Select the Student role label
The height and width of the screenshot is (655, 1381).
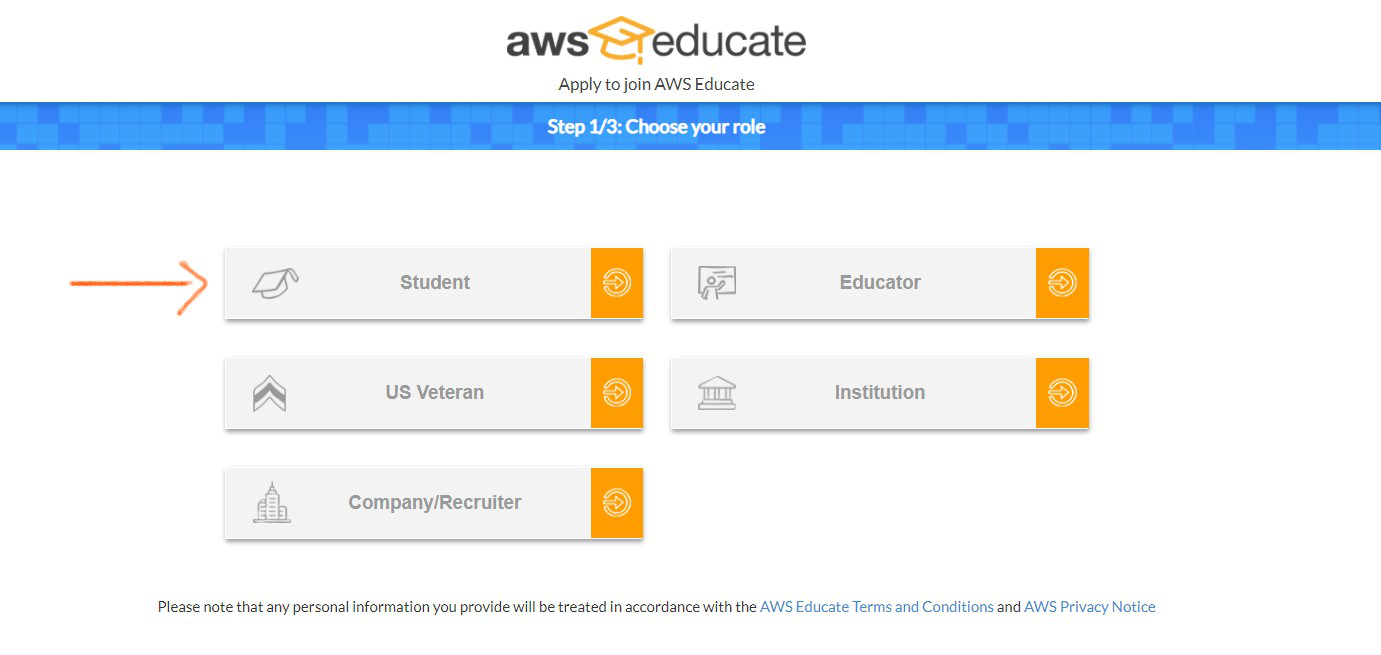pos(435,283)
